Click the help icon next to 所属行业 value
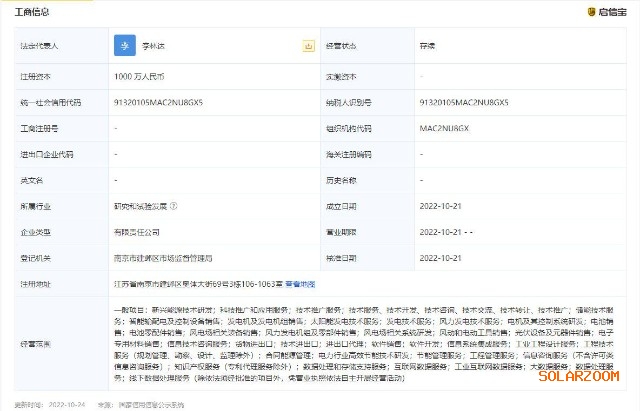This screenshot has height=411, width=640. click(x=174, y=206)
